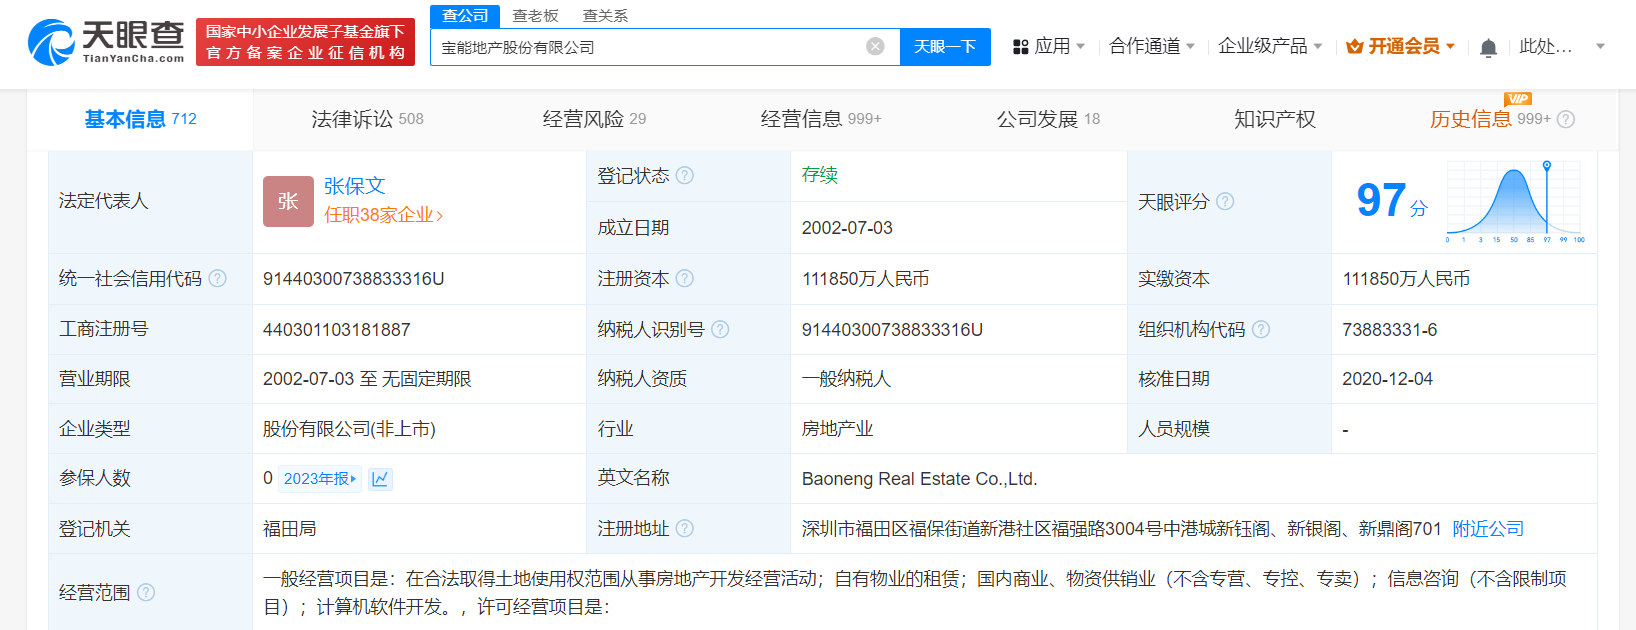Switch to the 查老板 search tab
1636x630 pixels.
(x=535, y=16)
